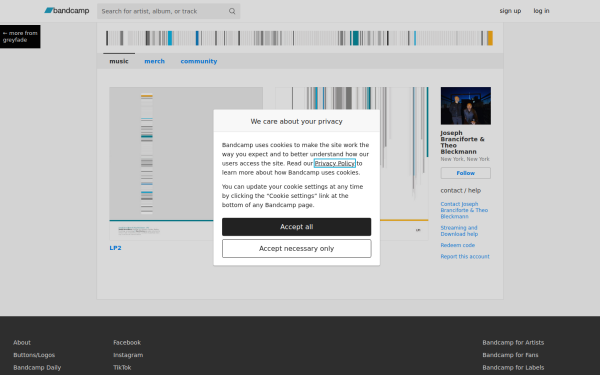Switch to the community tab

pos(199,61)
